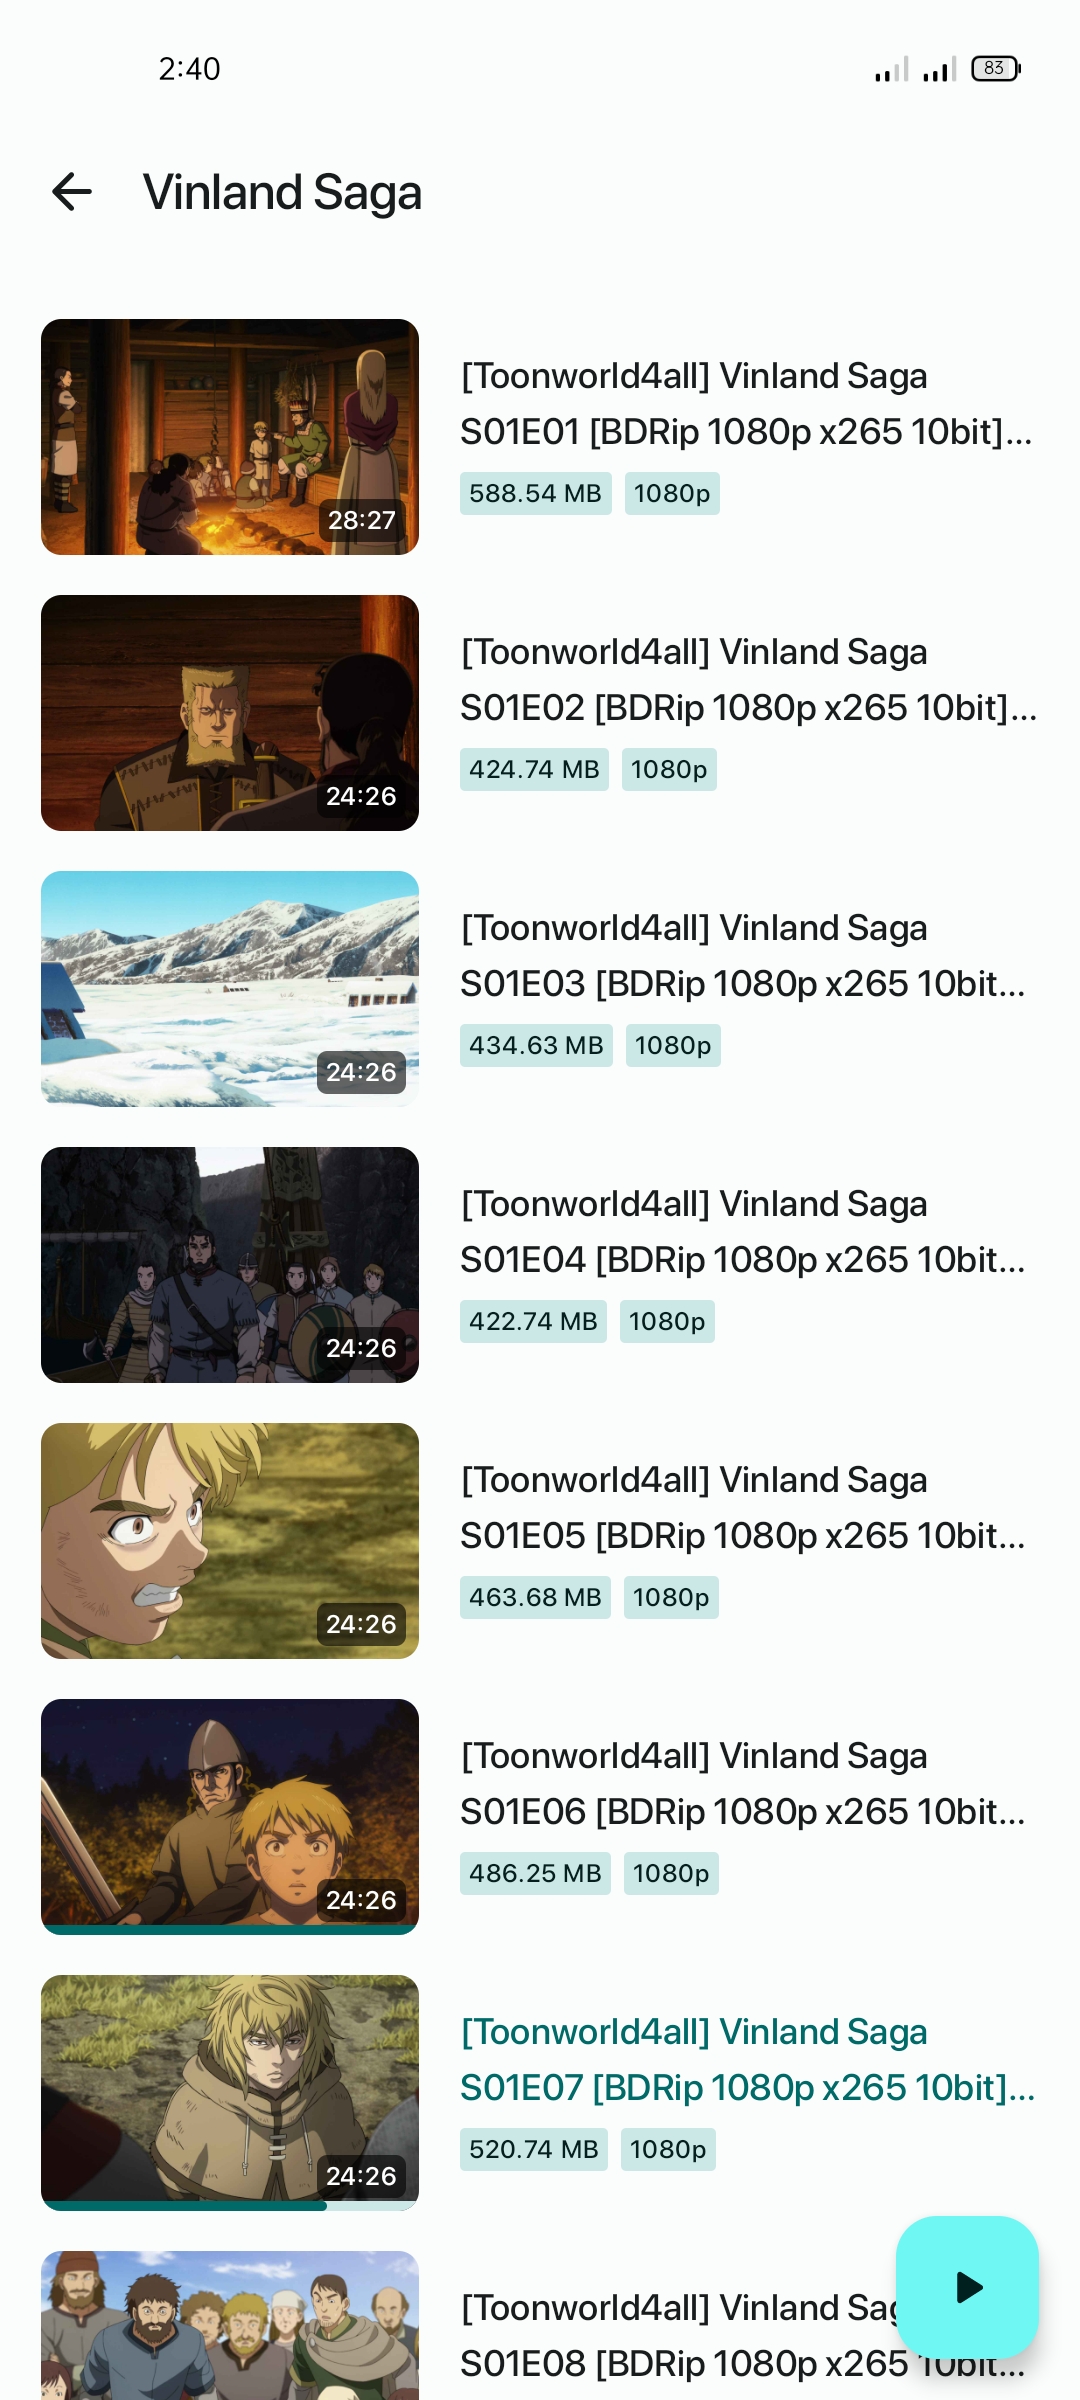The height and width of the screenshot is (2400, 1080).
Task: Select the S01E02 episode title text
Action: pos(748,680)
